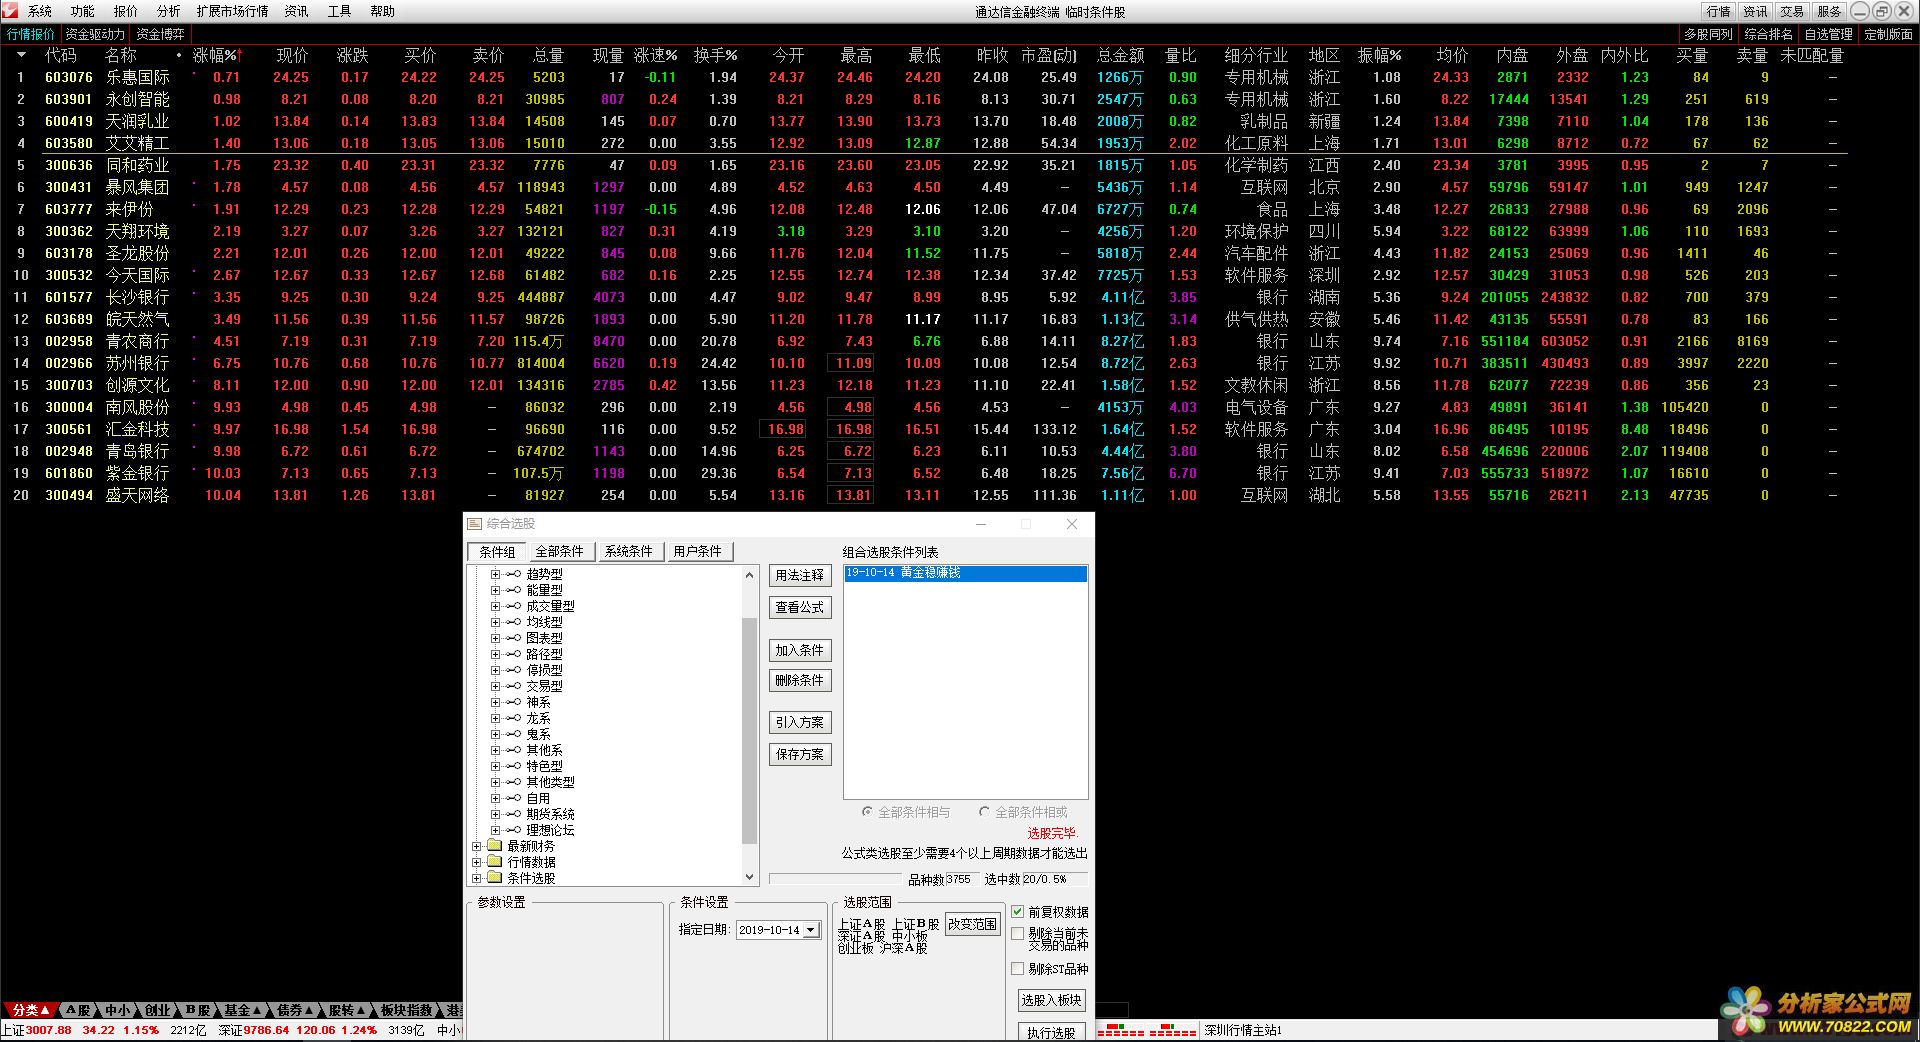Expand the 均线型 tree node
The height and width of the screenshot is (1042, 1920).
[495, 623]
